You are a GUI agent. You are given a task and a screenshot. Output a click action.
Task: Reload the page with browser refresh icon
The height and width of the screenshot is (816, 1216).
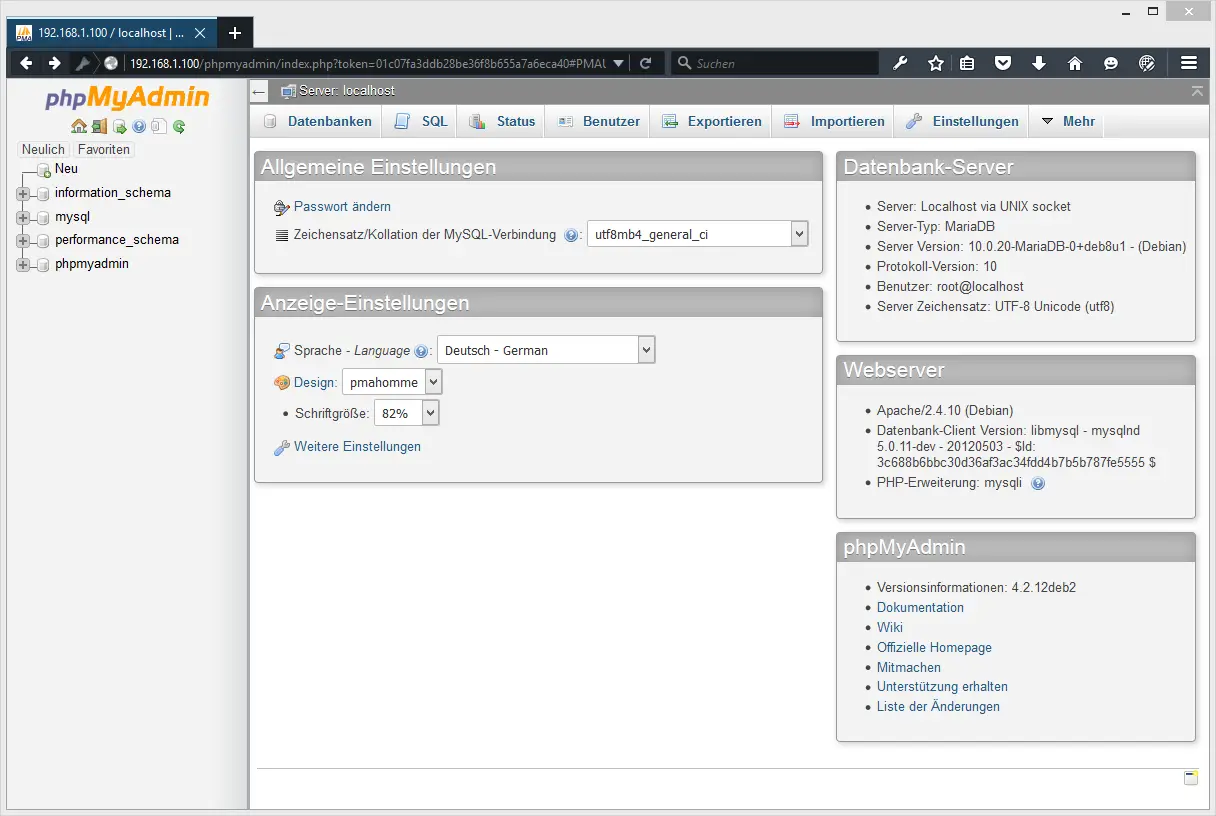[x=646, y=63]
